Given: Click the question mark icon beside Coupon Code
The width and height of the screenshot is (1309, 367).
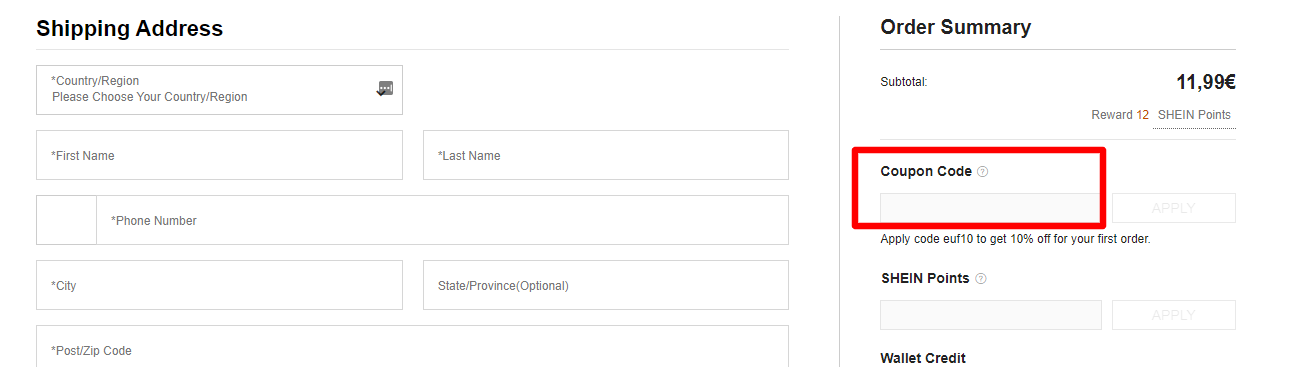Looking at the screenshot, I should pos(982,171).
